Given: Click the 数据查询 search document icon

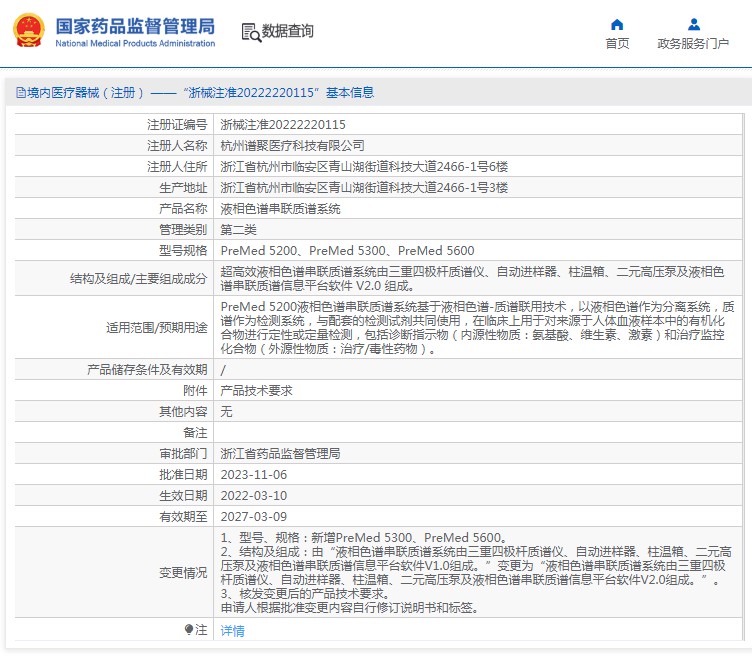Looking at the screenshot, I should pos(251,32).
